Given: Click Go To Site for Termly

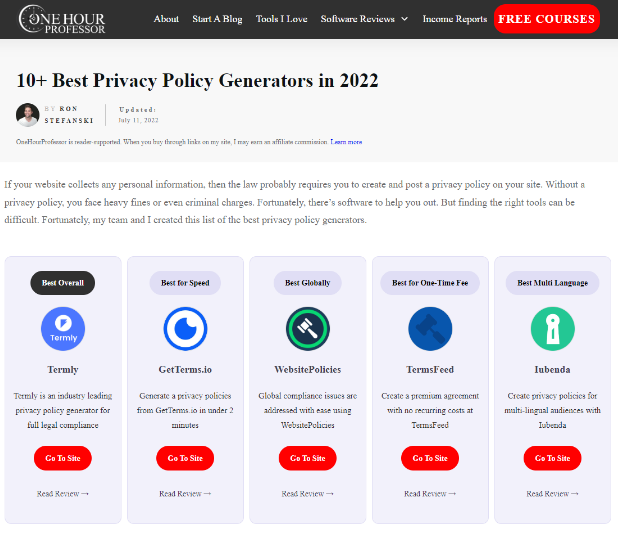Looking at the screenshot, I should (63, 458).
